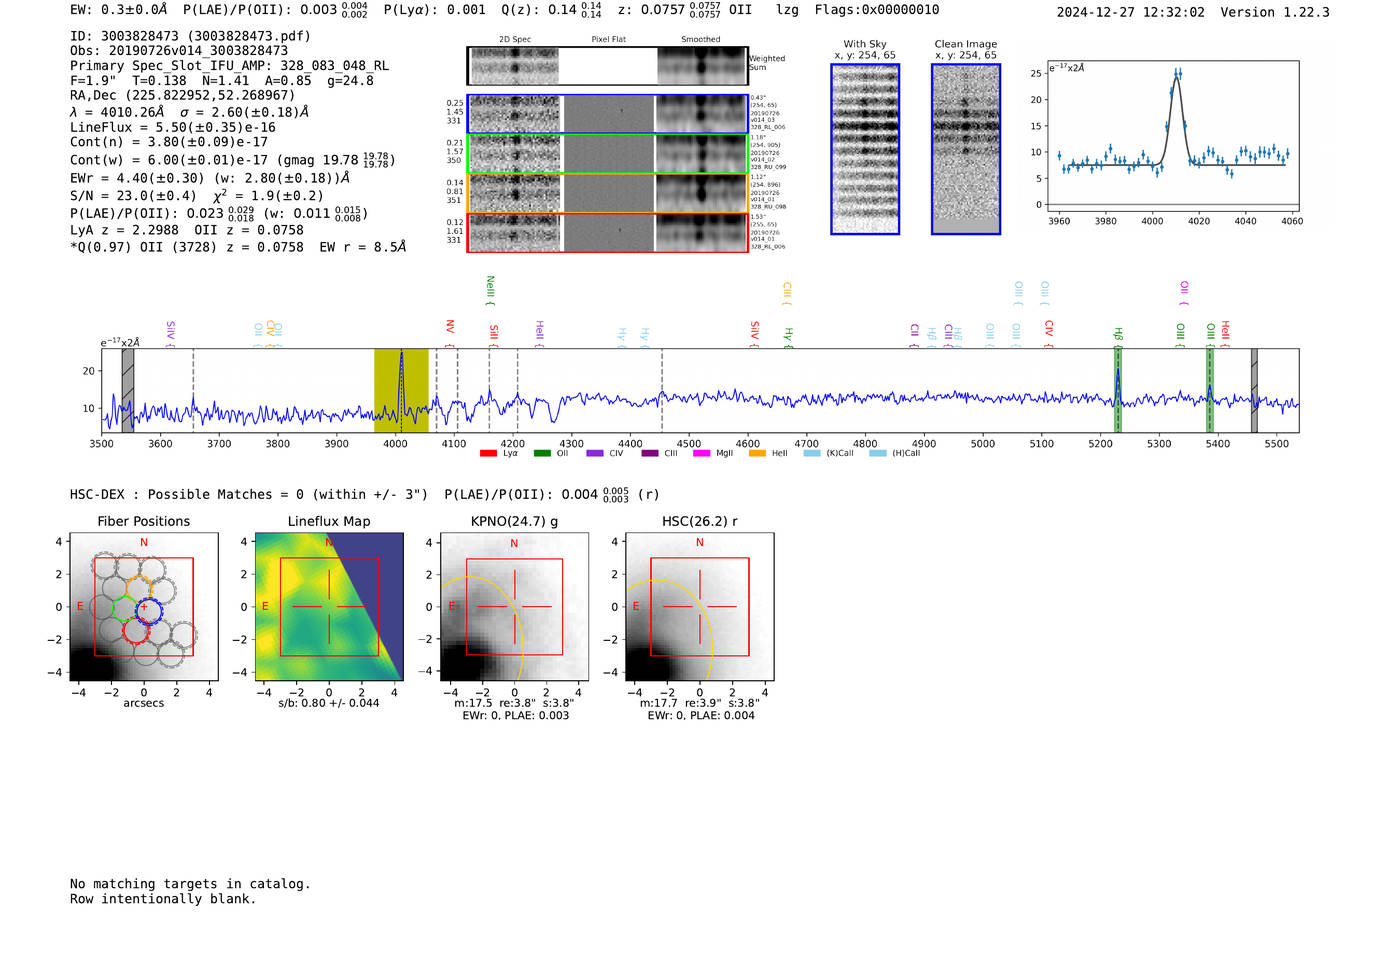Open the KPNO(24.7) g image
Viewport: 1400px width, 953px height.
tap(514, 607)
